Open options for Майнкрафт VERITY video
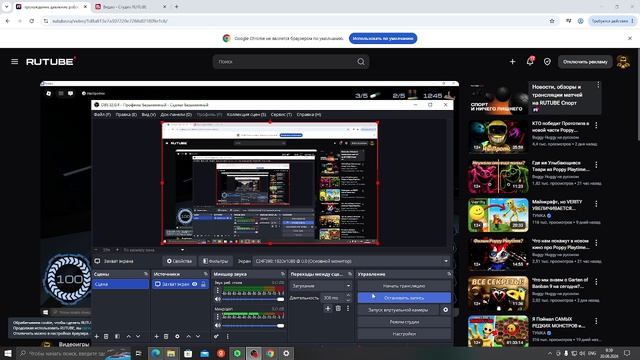640x360 pixels. pos(596,204)
